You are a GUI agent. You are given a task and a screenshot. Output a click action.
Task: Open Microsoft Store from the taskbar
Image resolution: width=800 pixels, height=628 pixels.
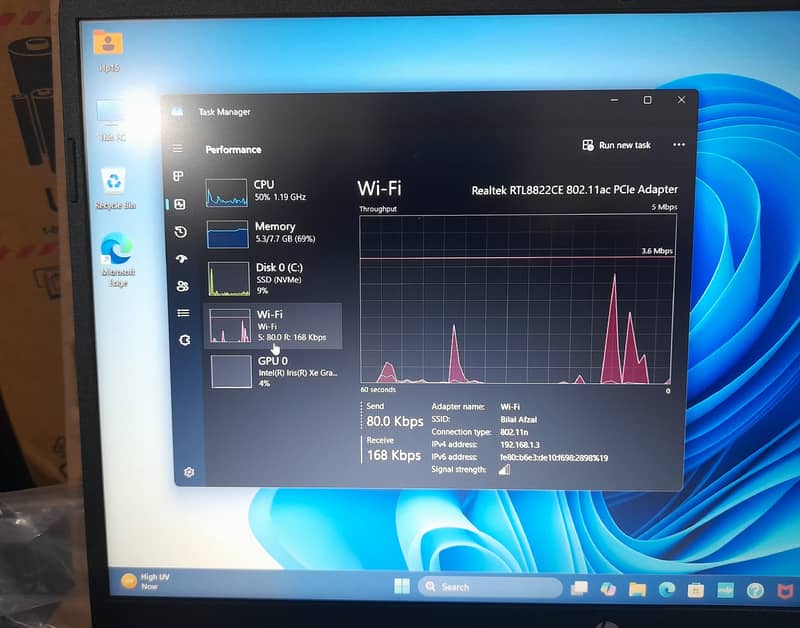click(695, 590)
